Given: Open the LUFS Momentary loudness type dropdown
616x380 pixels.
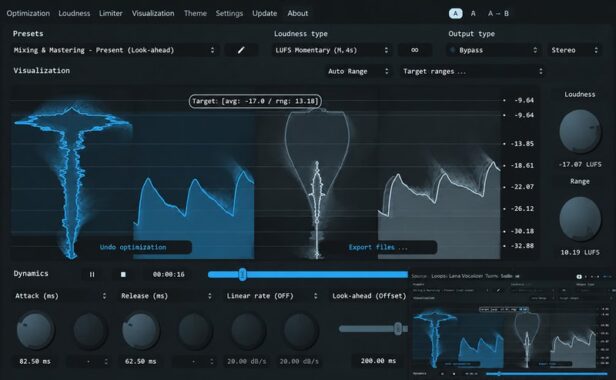Looking at the screenshot, I should 332,50.
